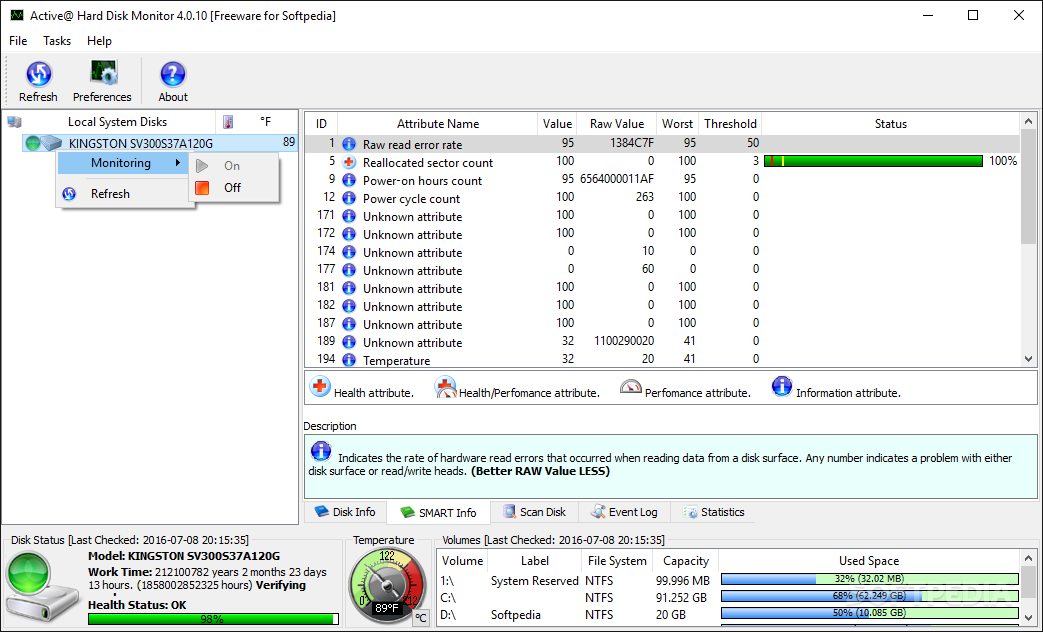Click the KINGSTON disk drive icon
Image resolution: width=1043 pixels, height=632 pixels.
[x=52, y=143]
